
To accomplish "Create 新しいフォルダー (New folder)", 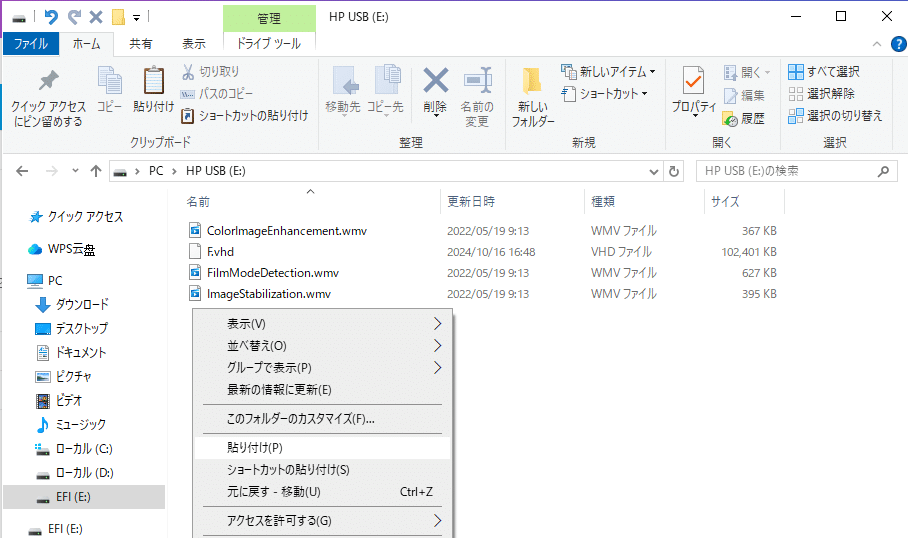I will click(533, 97).
